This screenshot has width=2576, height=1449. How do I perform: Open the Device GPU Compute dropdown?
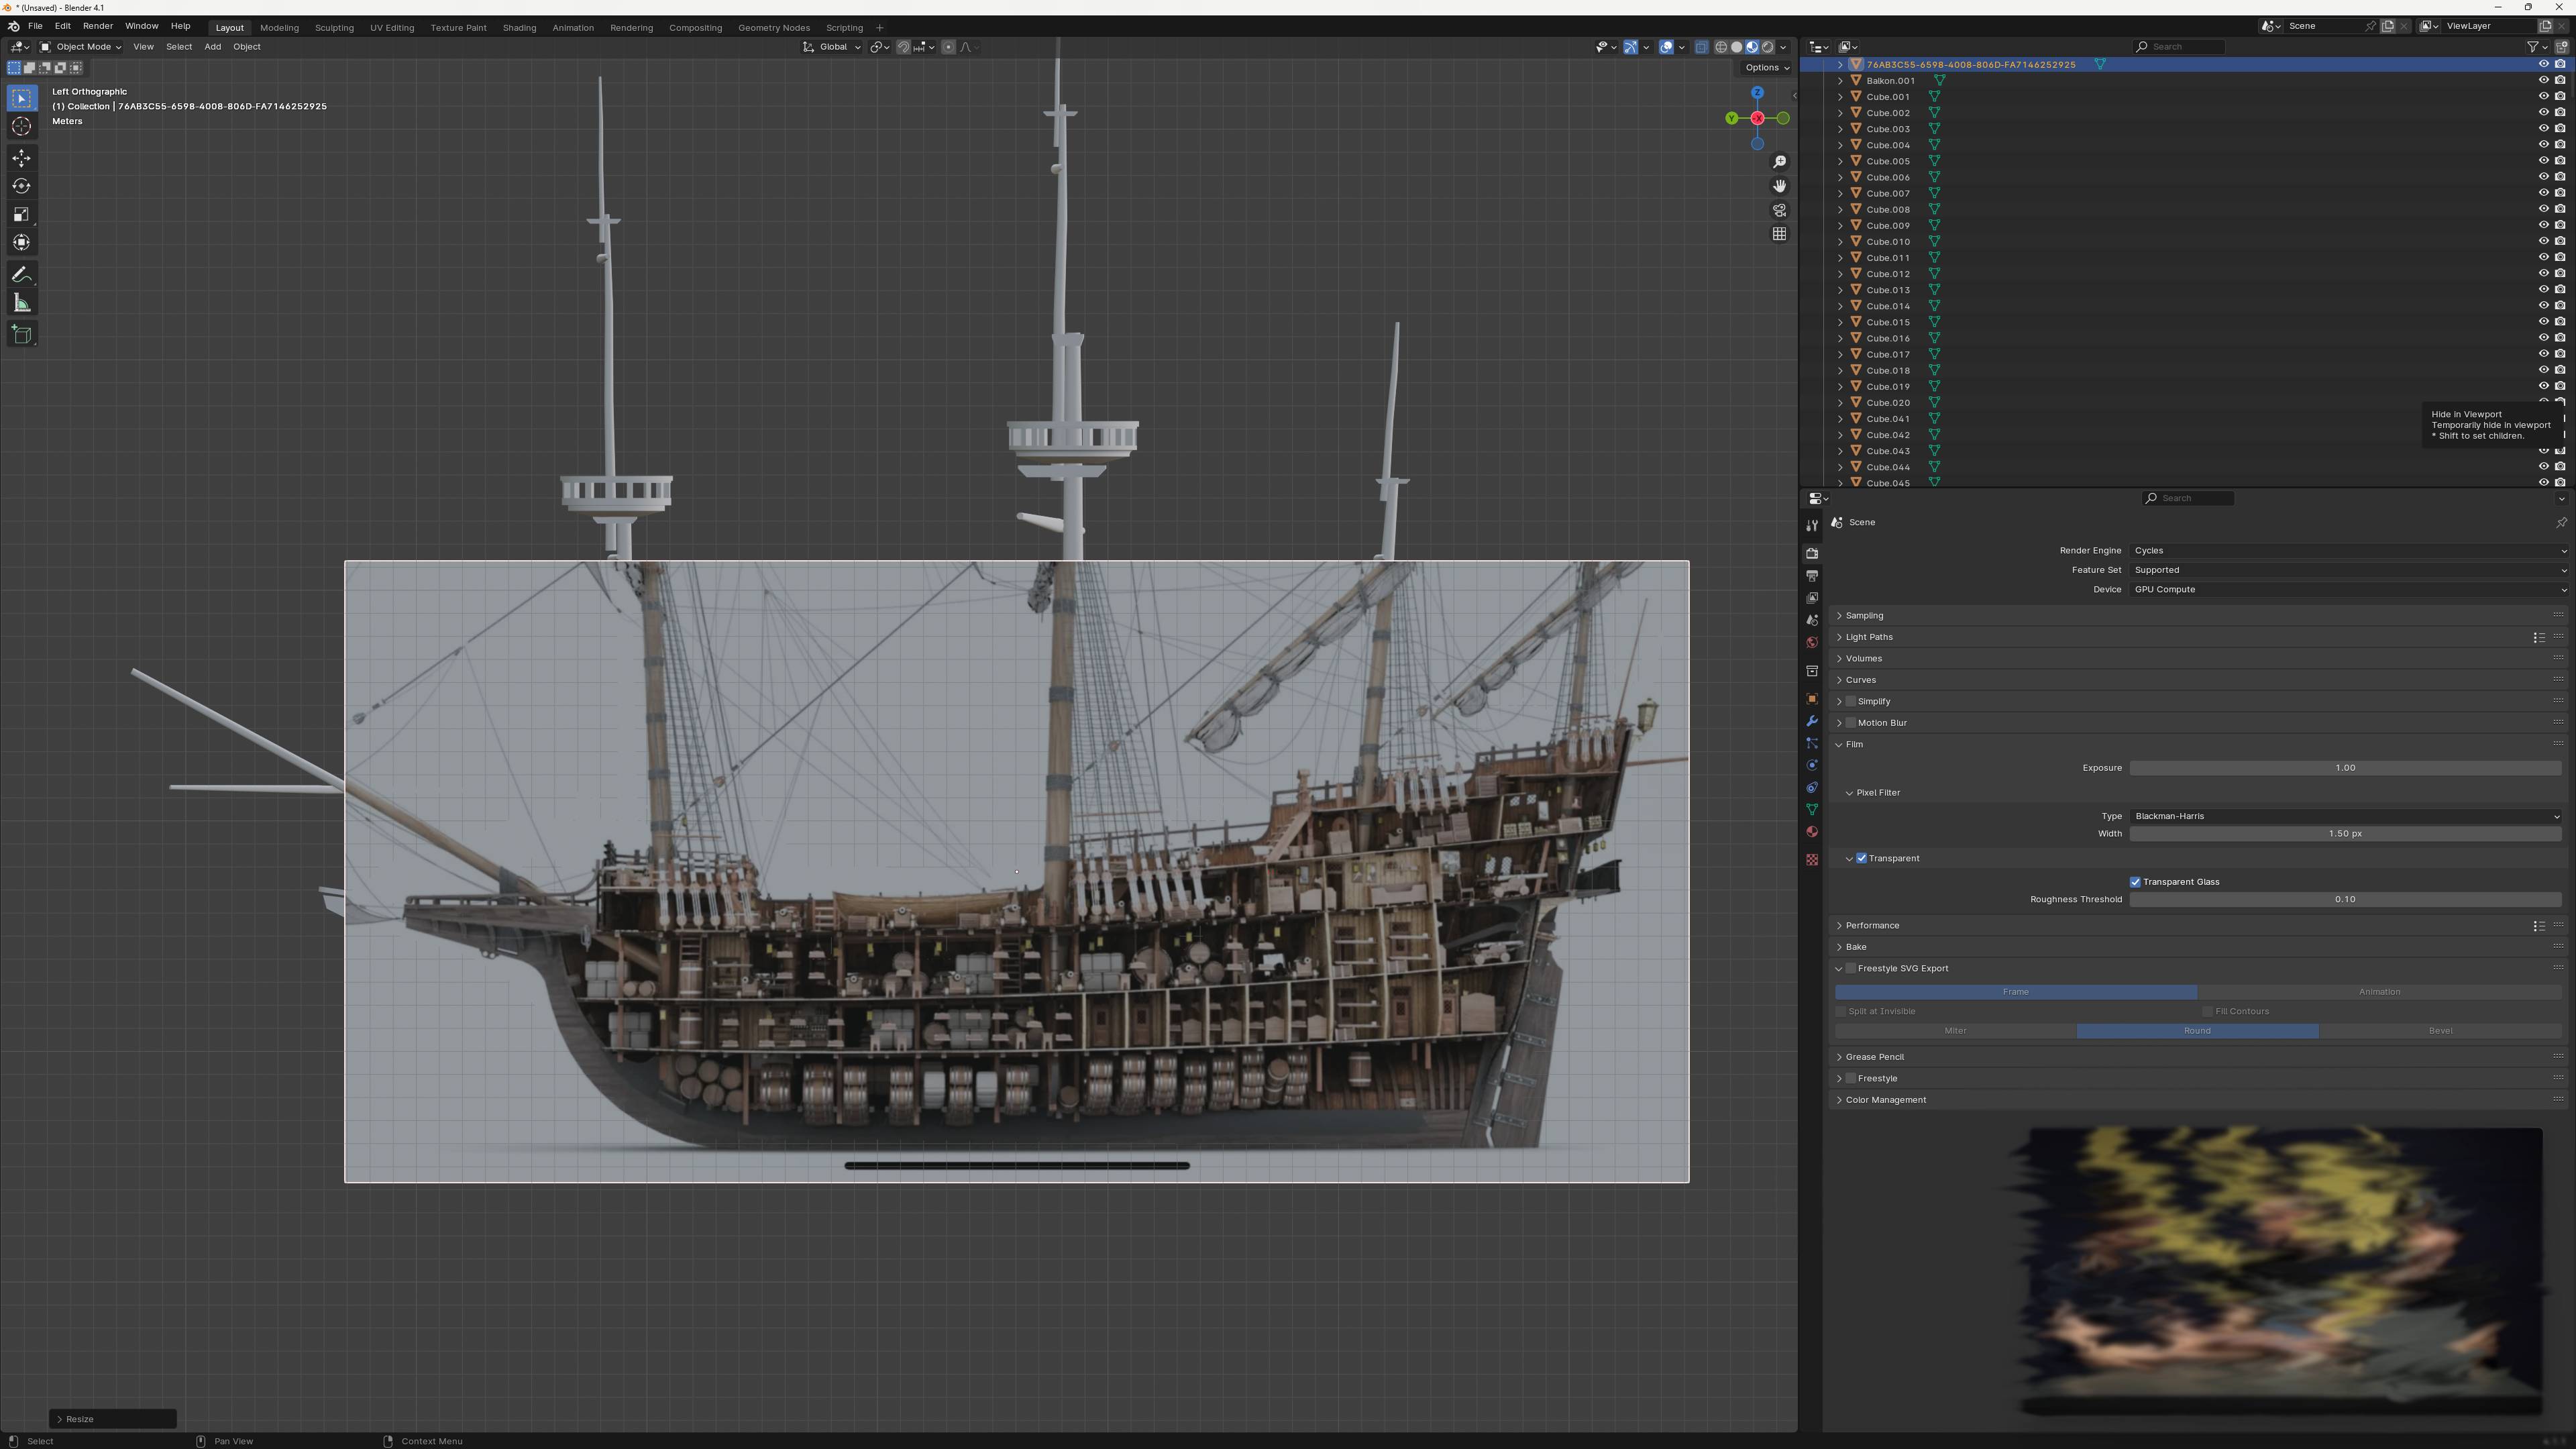click(2347, 589)
